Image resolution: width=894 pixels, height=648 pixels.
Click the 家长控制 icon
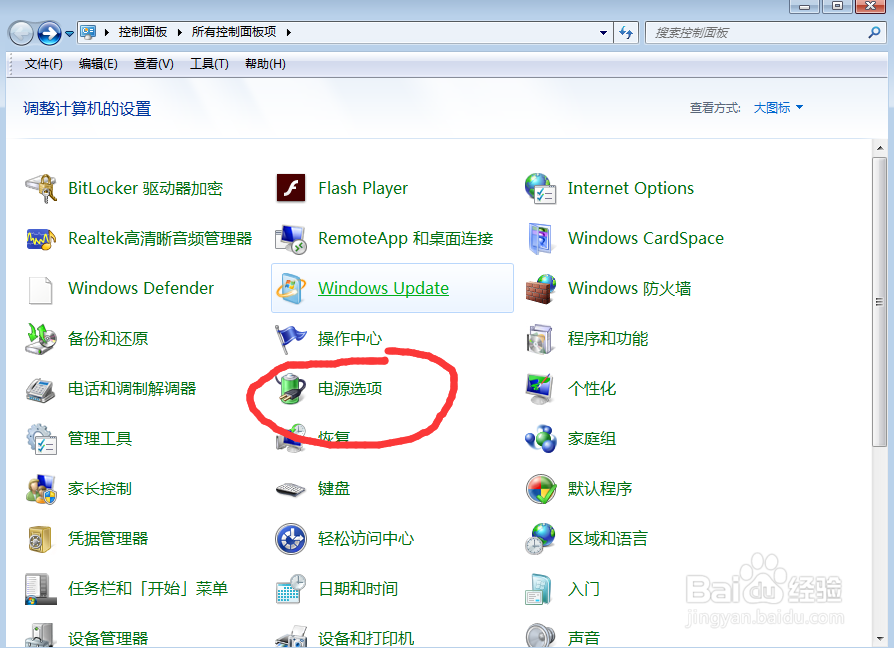click(x=41, y=489)
